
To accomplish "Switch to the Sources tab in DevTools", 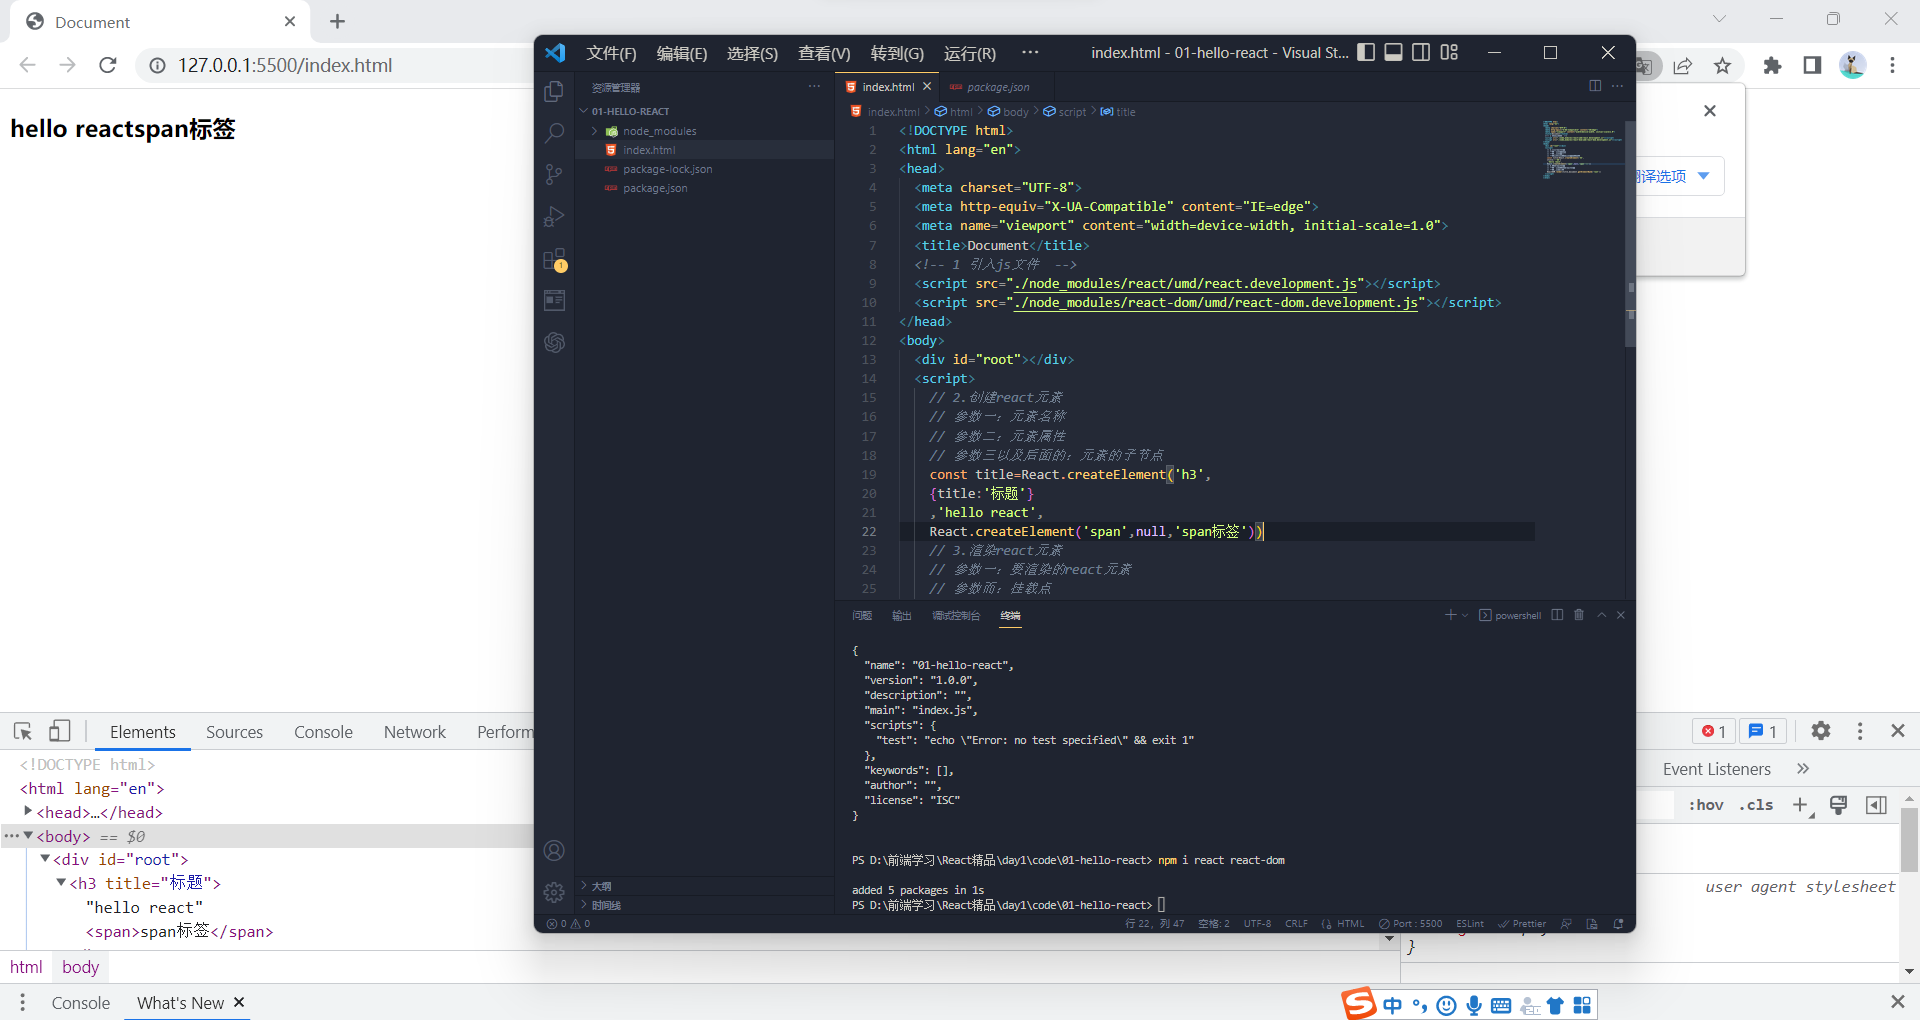I will (x=234, y=731).
